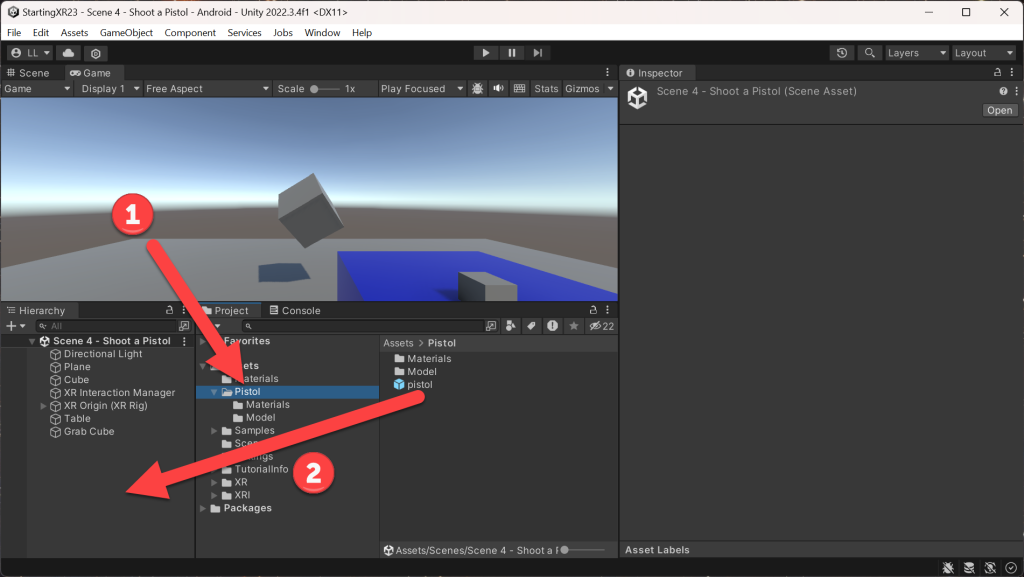Screen dimensions: 1024x577
Task: Switch to the Scene tab
Action: click(28, 73)
